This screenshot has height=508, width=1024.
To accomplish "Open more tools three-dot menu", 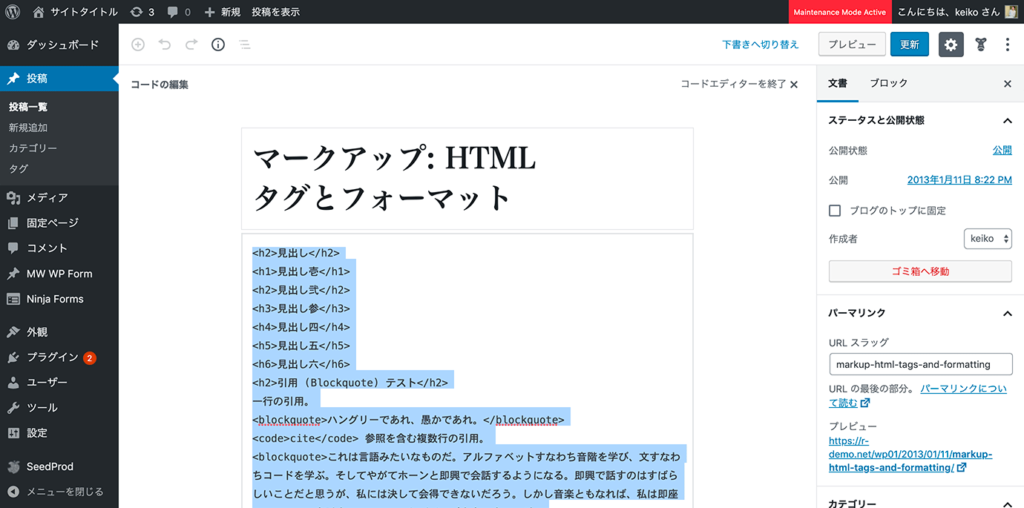I will (x=1007, y=44).
